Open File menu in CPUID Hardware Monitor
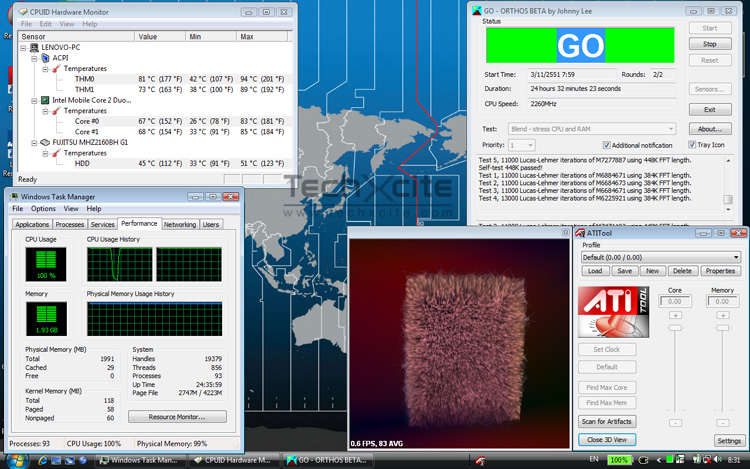The width and height of the screenshot is (750, 469). point(26,24)
